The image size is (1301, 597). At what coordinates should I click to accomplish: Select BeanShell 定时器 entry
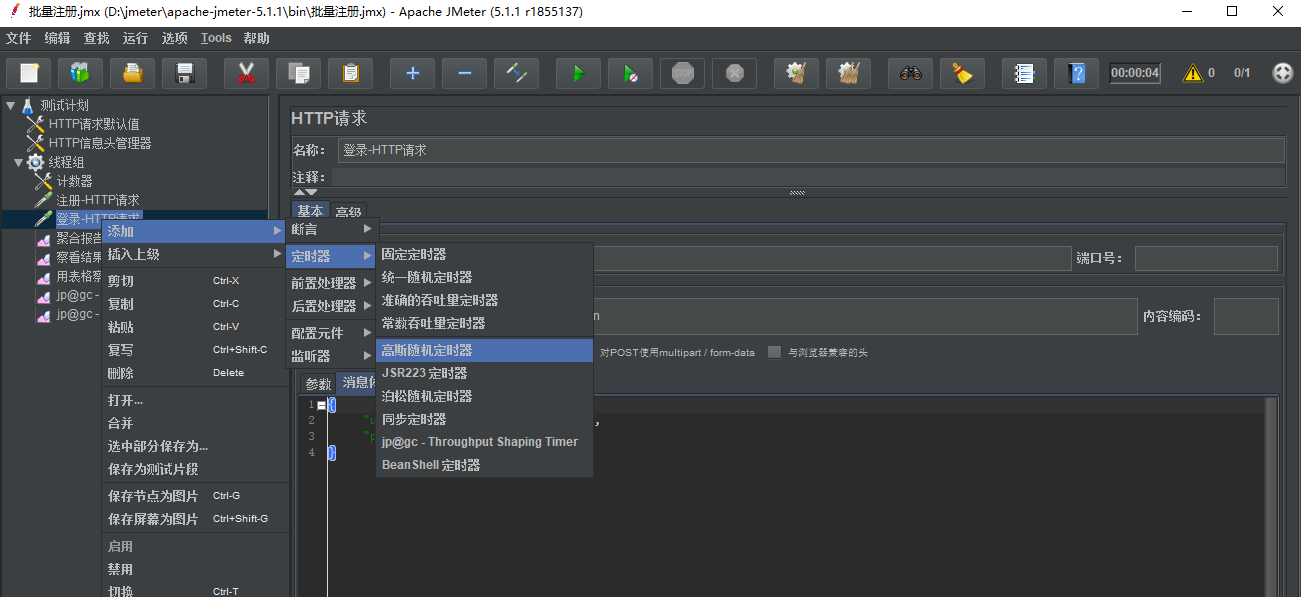pyautogui.click(x=485, y=465)
